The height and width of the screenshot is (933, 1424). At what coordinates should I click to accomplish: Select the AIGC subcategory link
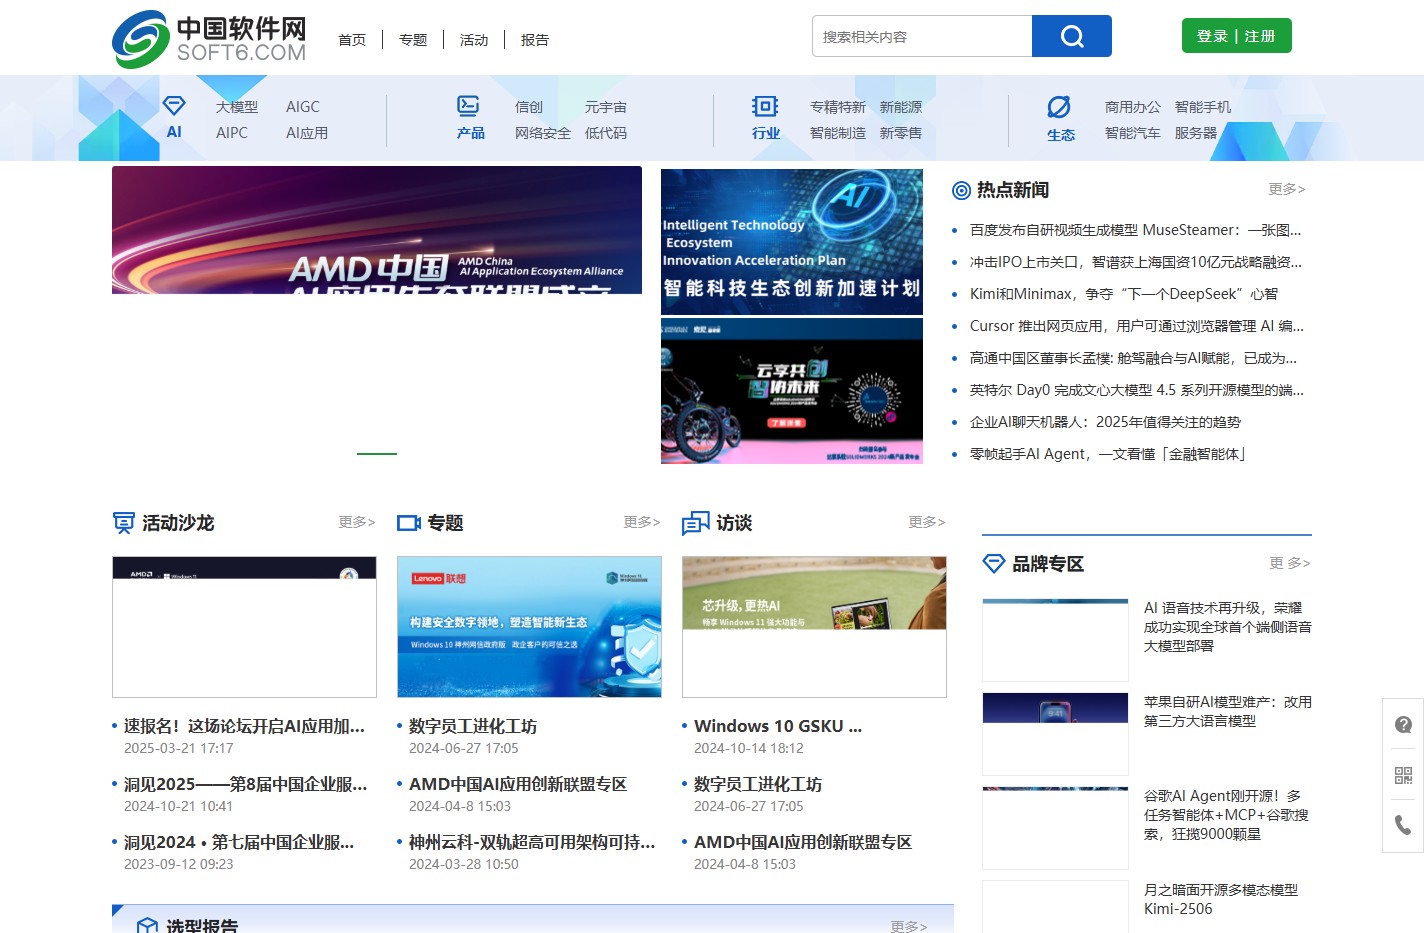click(303, 107)
